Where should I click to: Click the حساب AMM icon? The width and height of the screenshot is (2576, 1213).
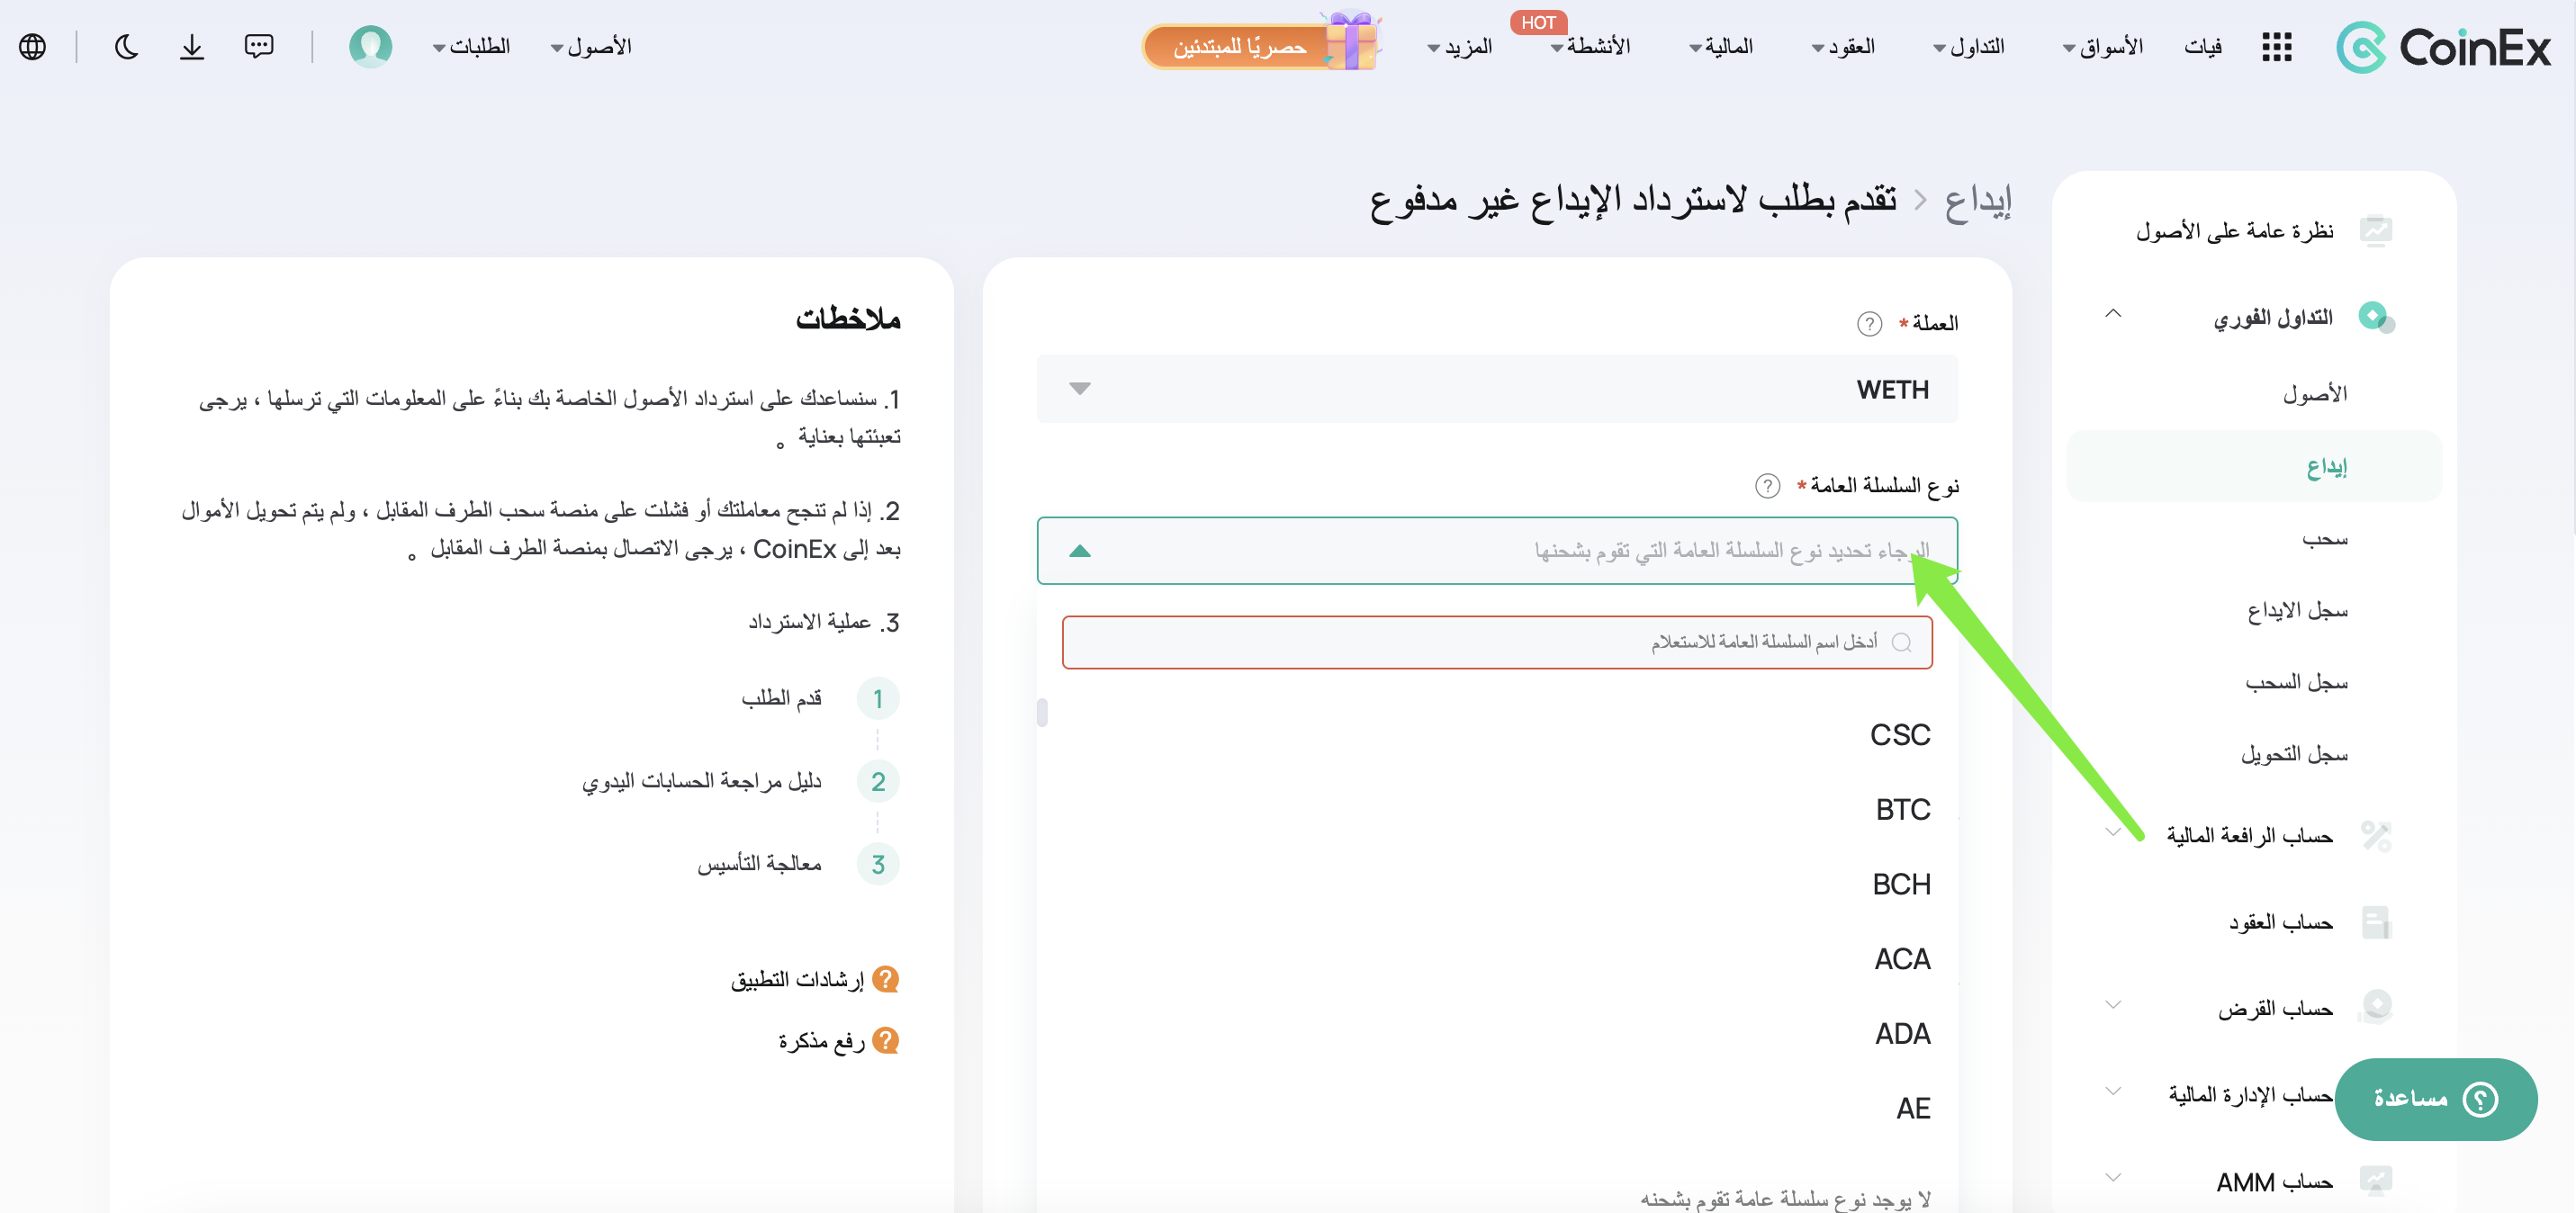click(x=2376, y=1181)
